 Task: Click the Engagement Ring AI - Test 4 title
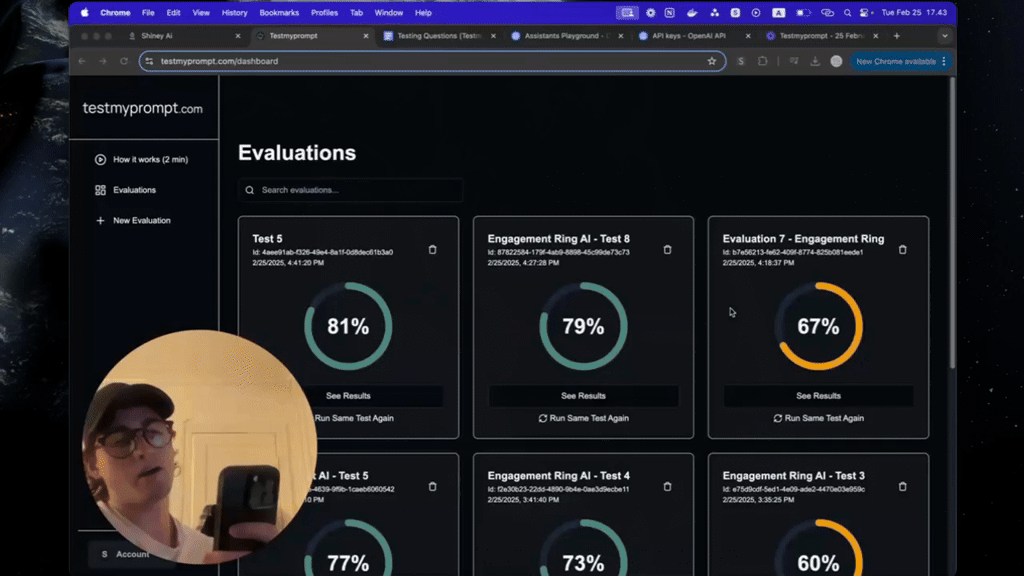[x=558, y=475]
